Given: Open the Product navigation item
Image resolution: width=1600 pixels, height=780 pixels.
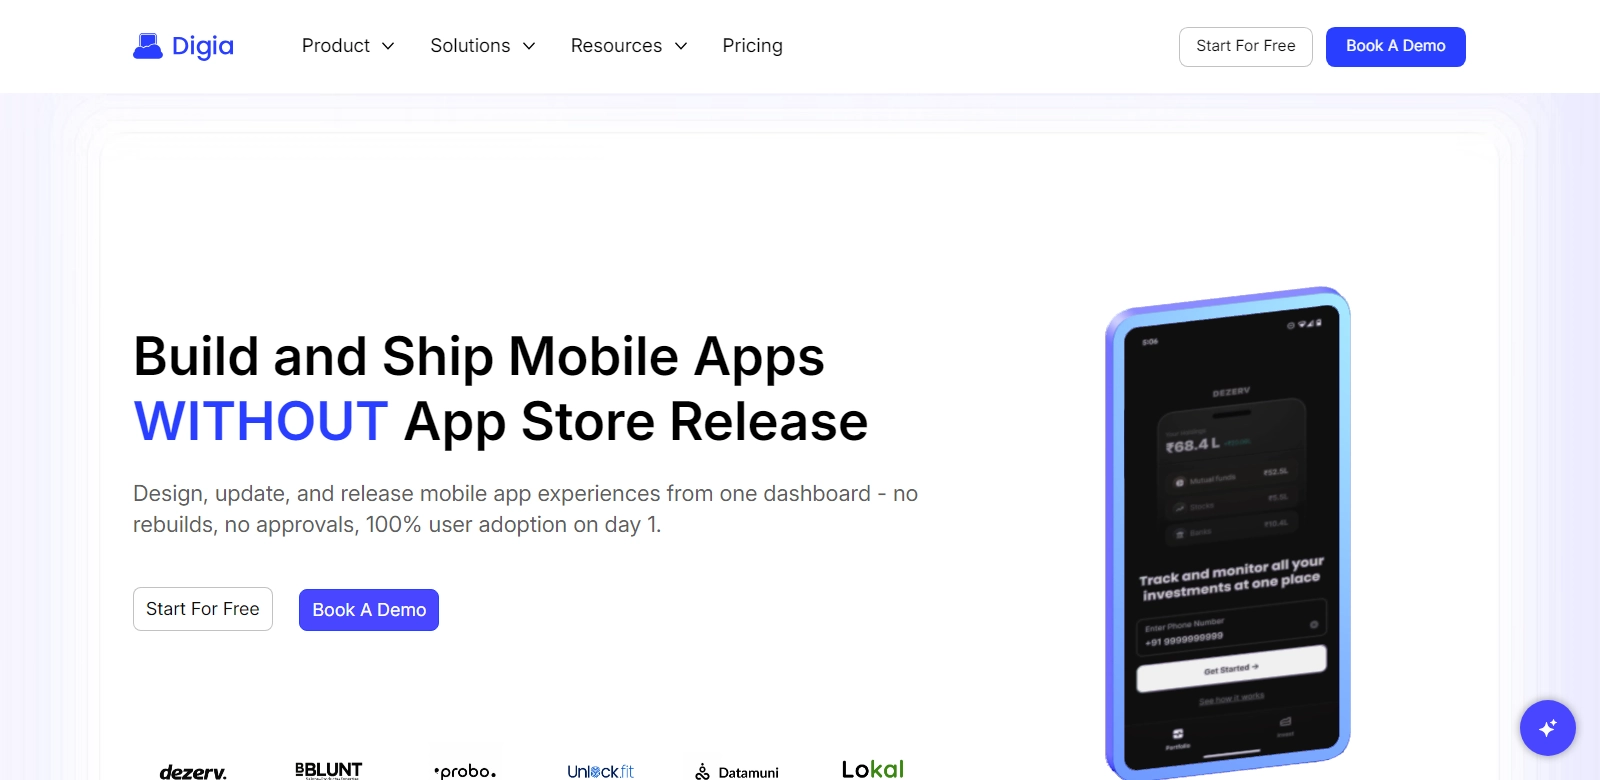Looking at the screenshot, I should pyautogui.click(x=336, y=46).
